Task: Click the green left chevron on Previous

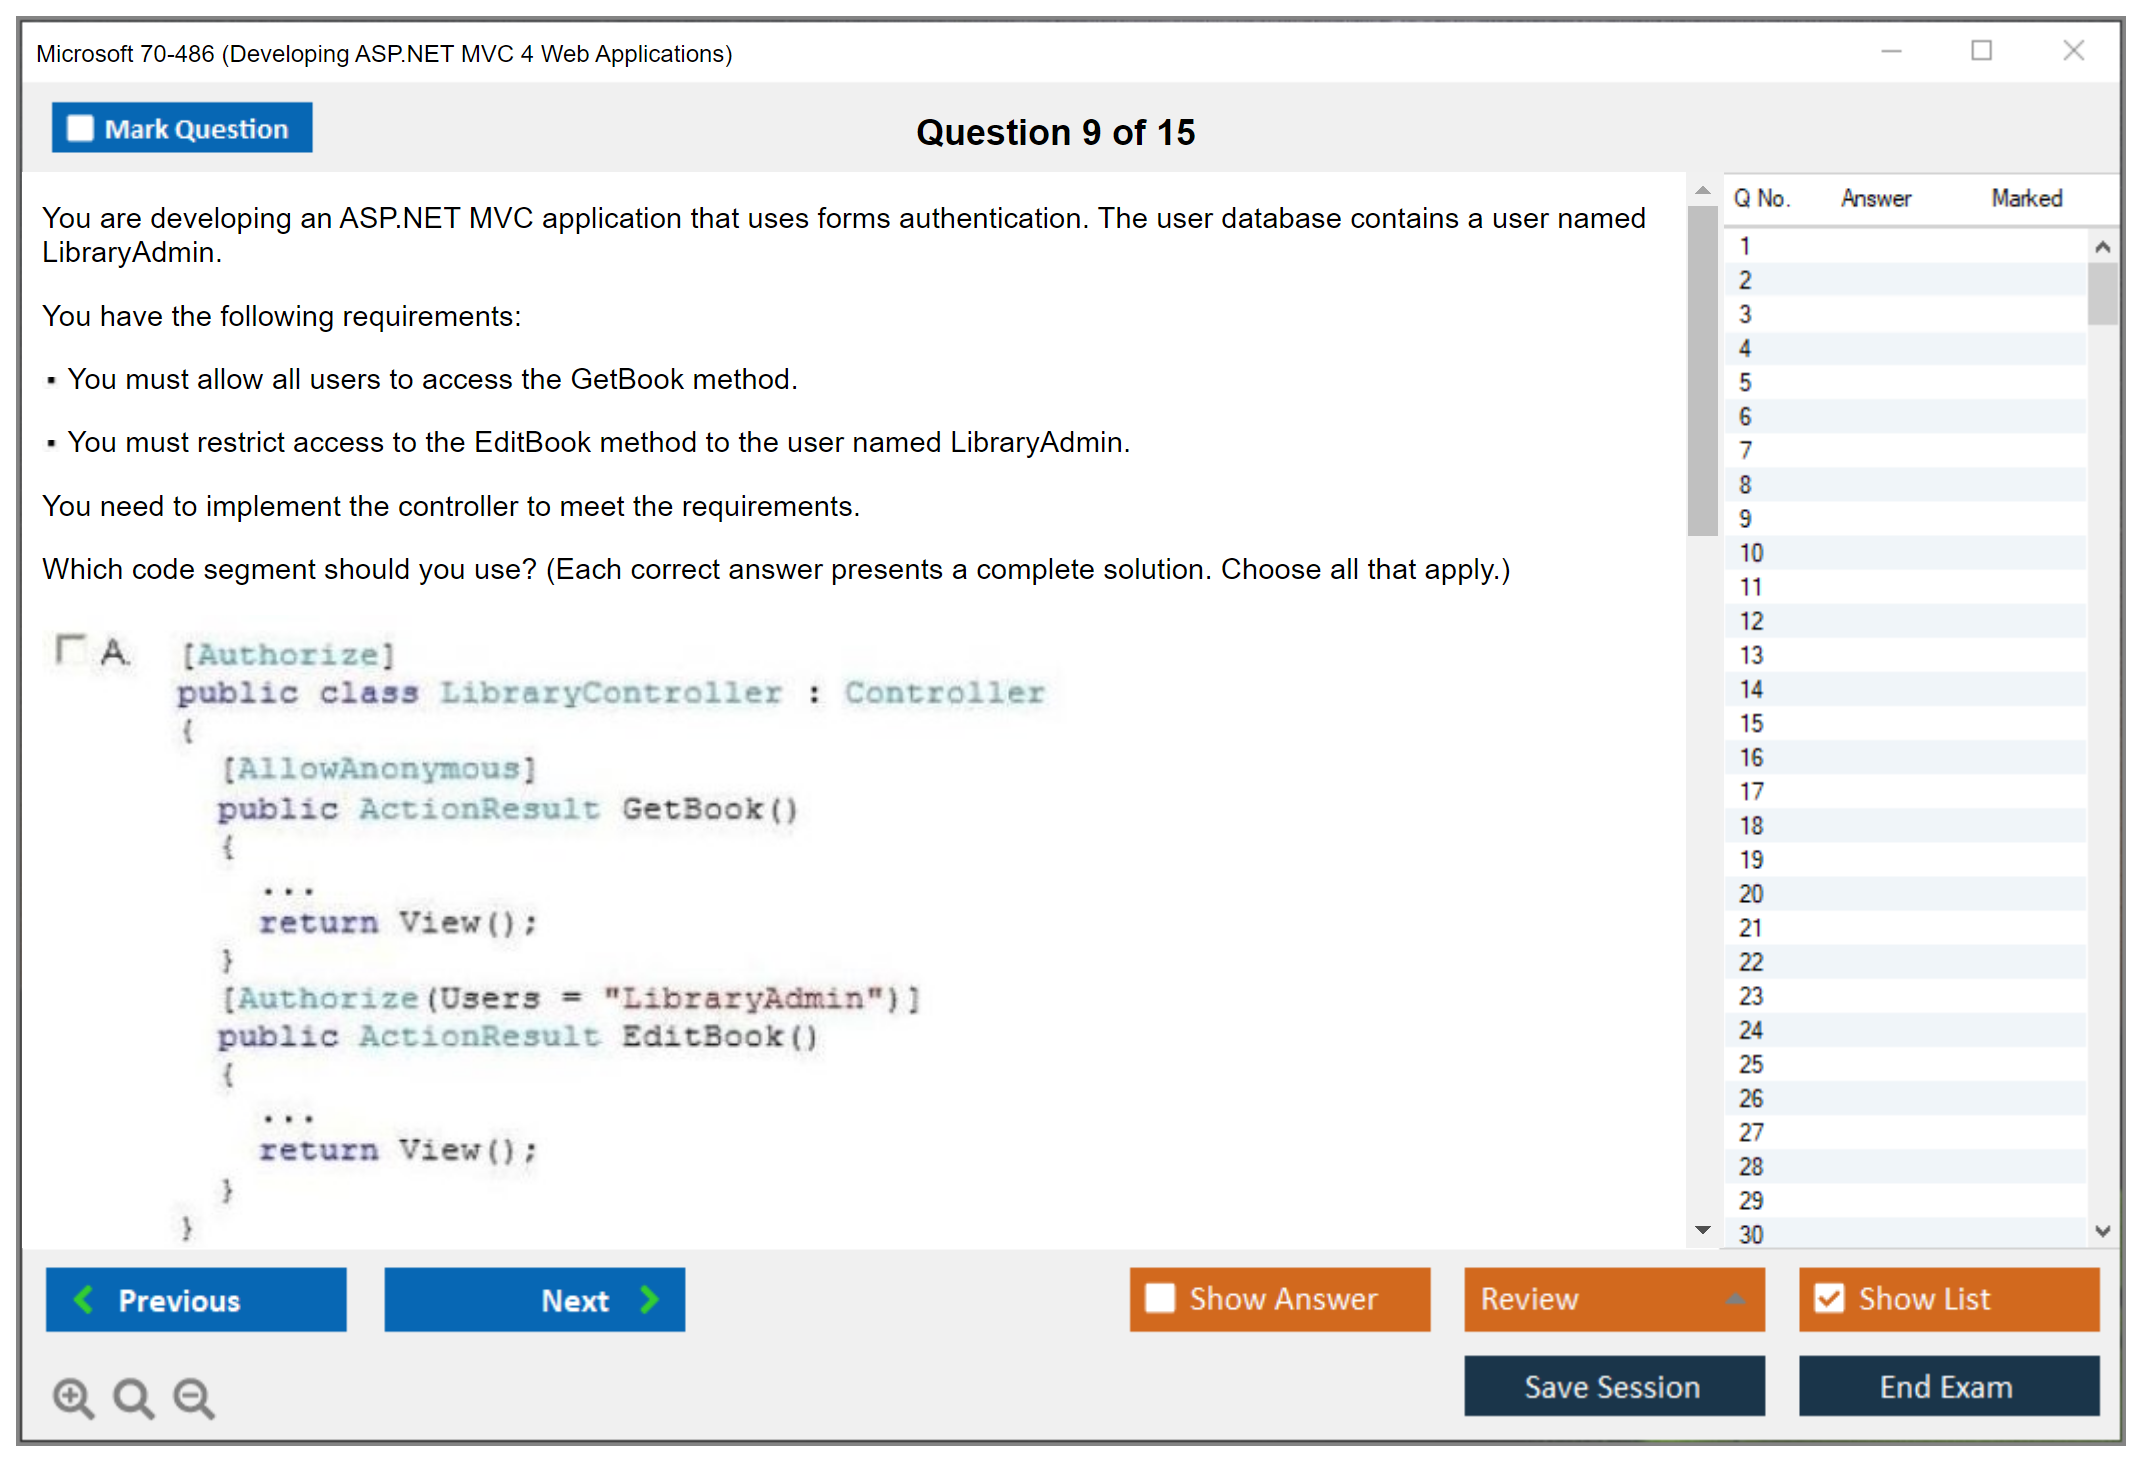Action: 84,1299
